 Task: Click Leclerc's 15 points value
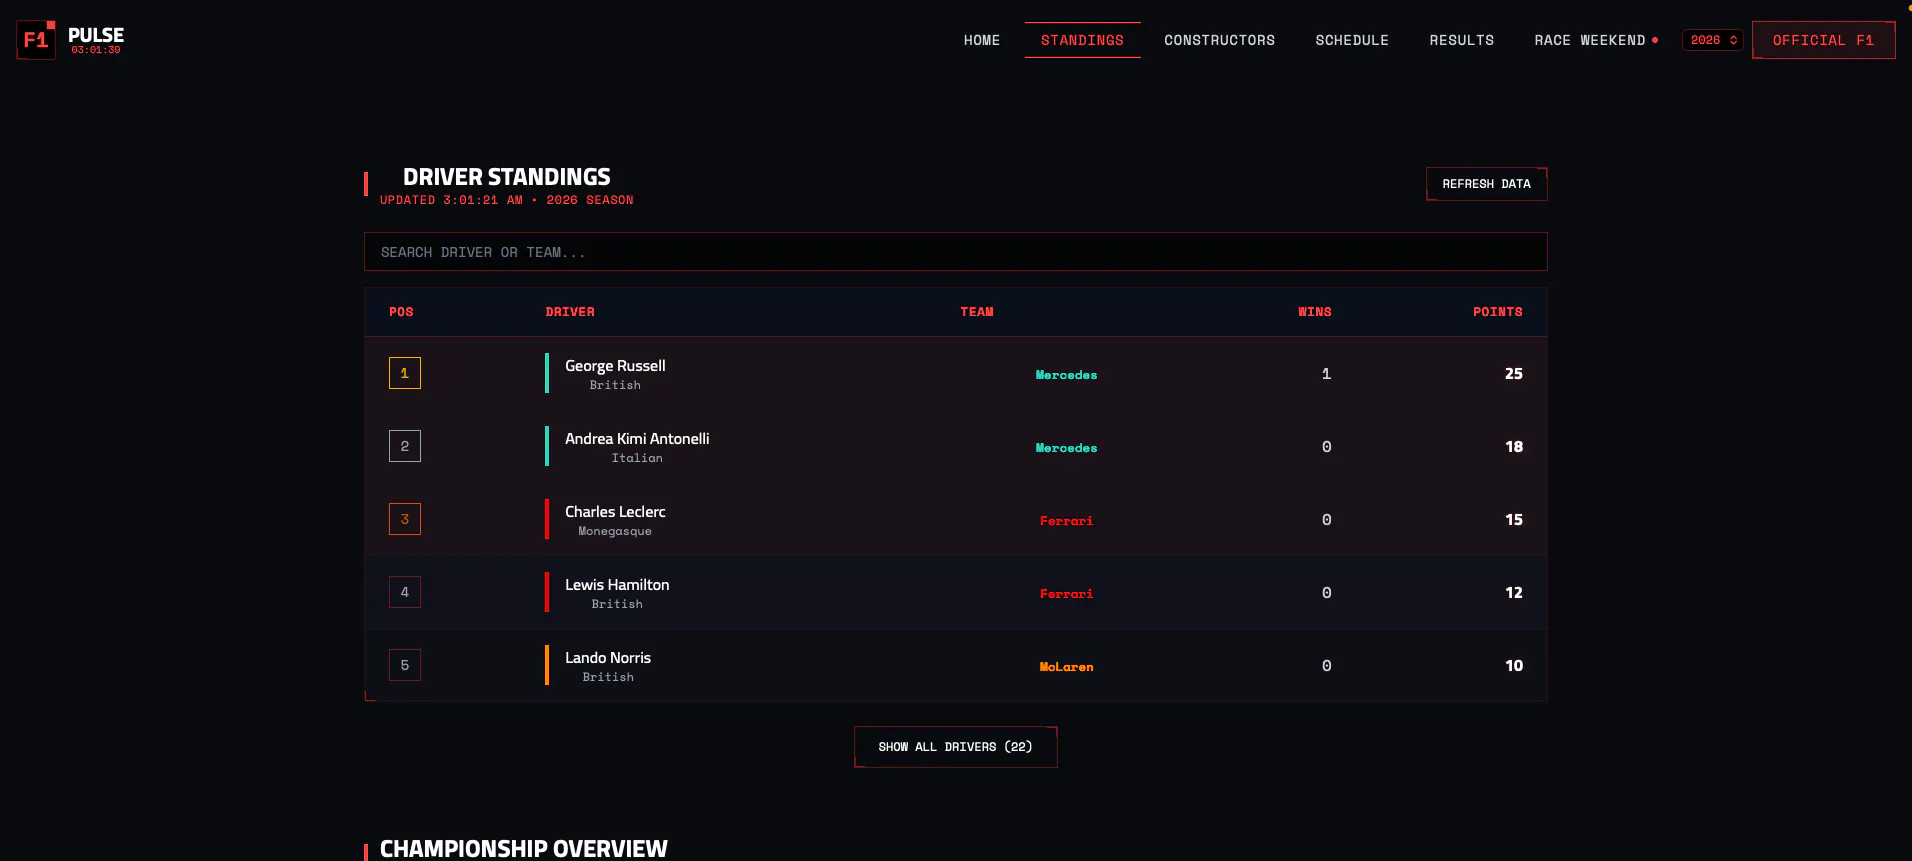point(1514,519)
